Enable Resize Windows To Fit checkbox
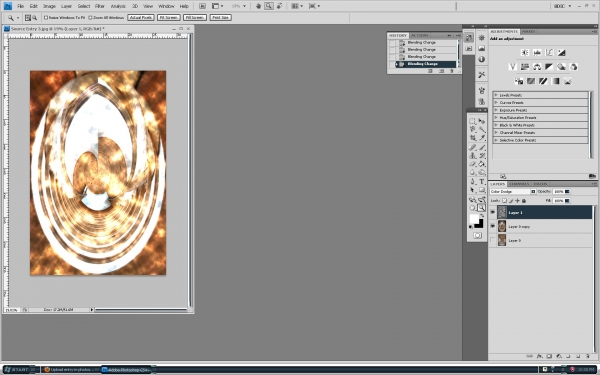600x375 pixels. point(46,18)
